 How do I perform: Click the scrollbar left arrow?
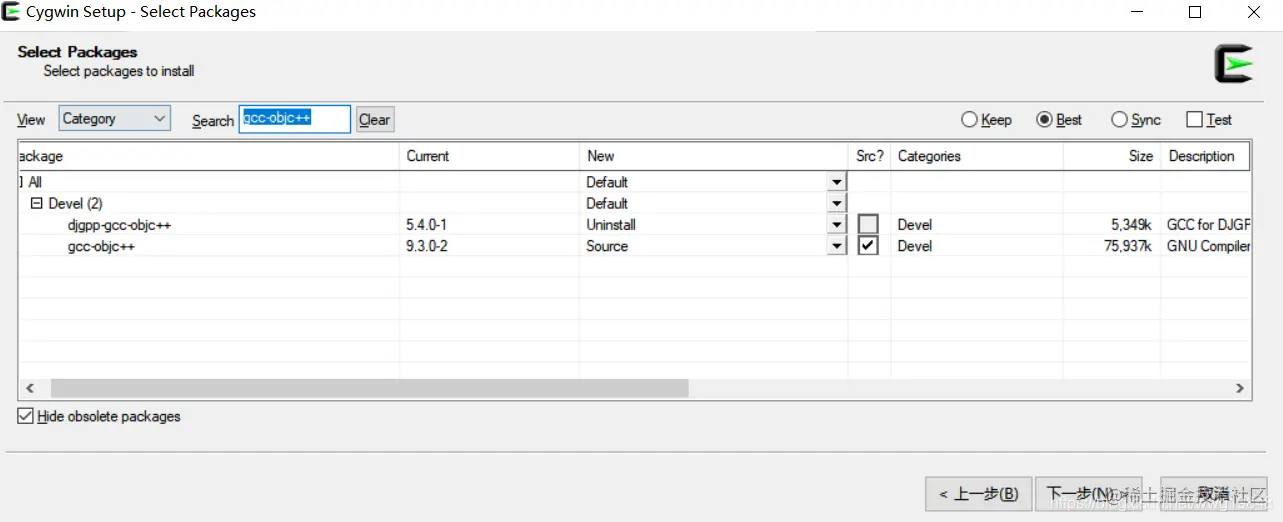pos(29,388)
